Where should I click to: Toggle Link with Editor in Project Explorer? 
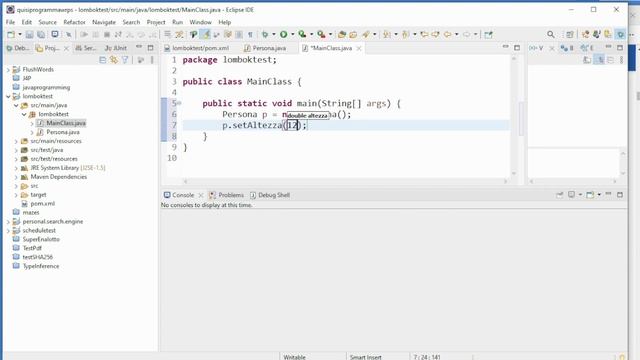click(x=113, y=60)
